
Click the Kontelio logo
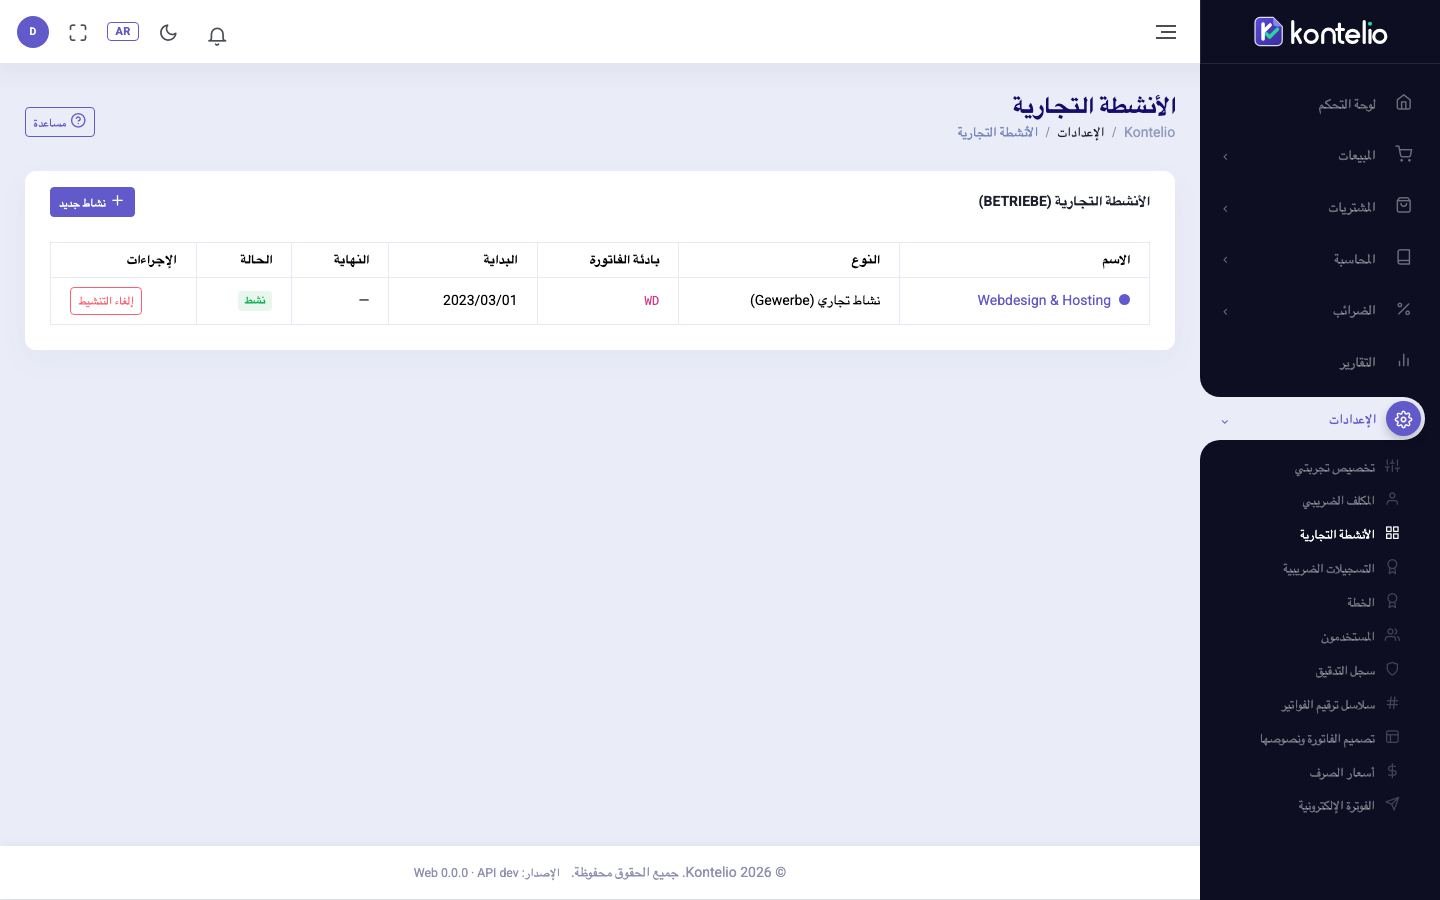coord(1320,32)
